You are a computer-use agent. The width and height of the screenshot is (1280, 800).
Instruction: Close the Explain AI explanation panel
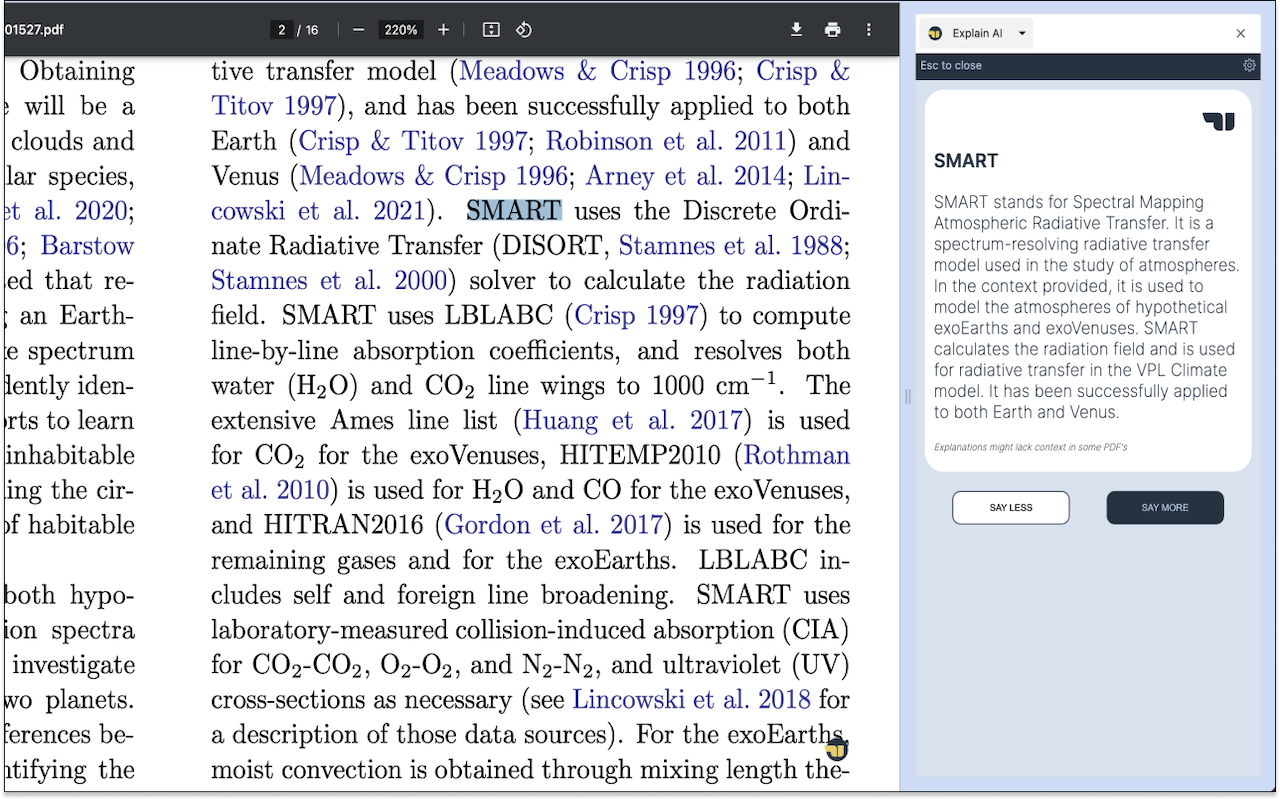[1240, 33]
